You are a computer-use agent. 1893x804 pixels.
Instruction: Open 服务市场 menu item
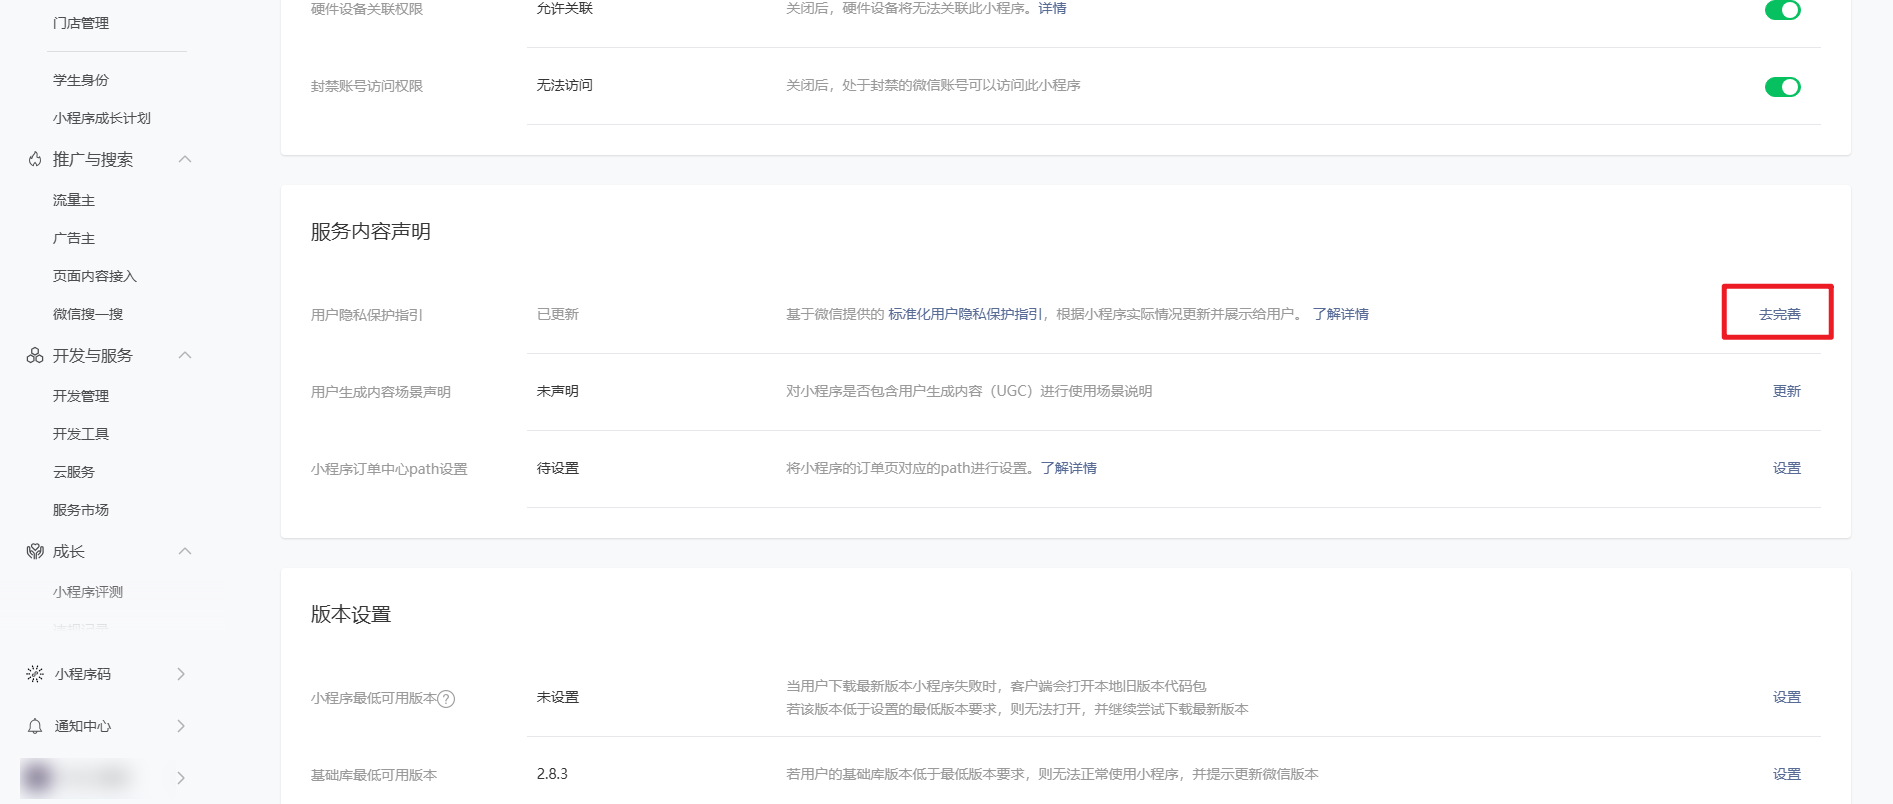81,510
